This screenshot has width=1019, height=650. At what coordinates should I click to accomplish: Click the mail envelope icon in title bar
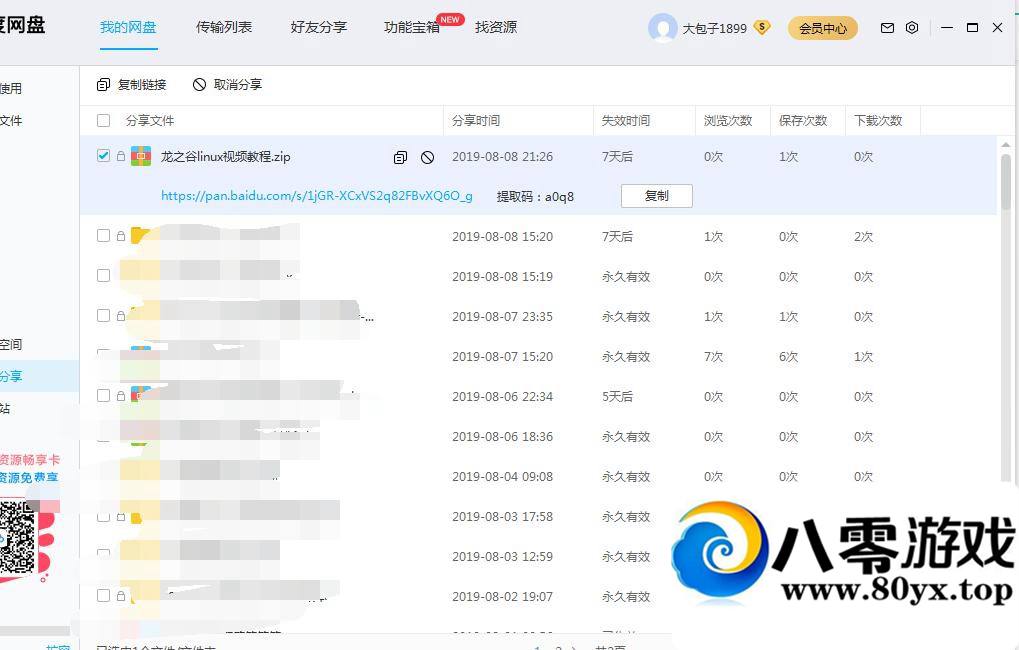pos(887,28)
